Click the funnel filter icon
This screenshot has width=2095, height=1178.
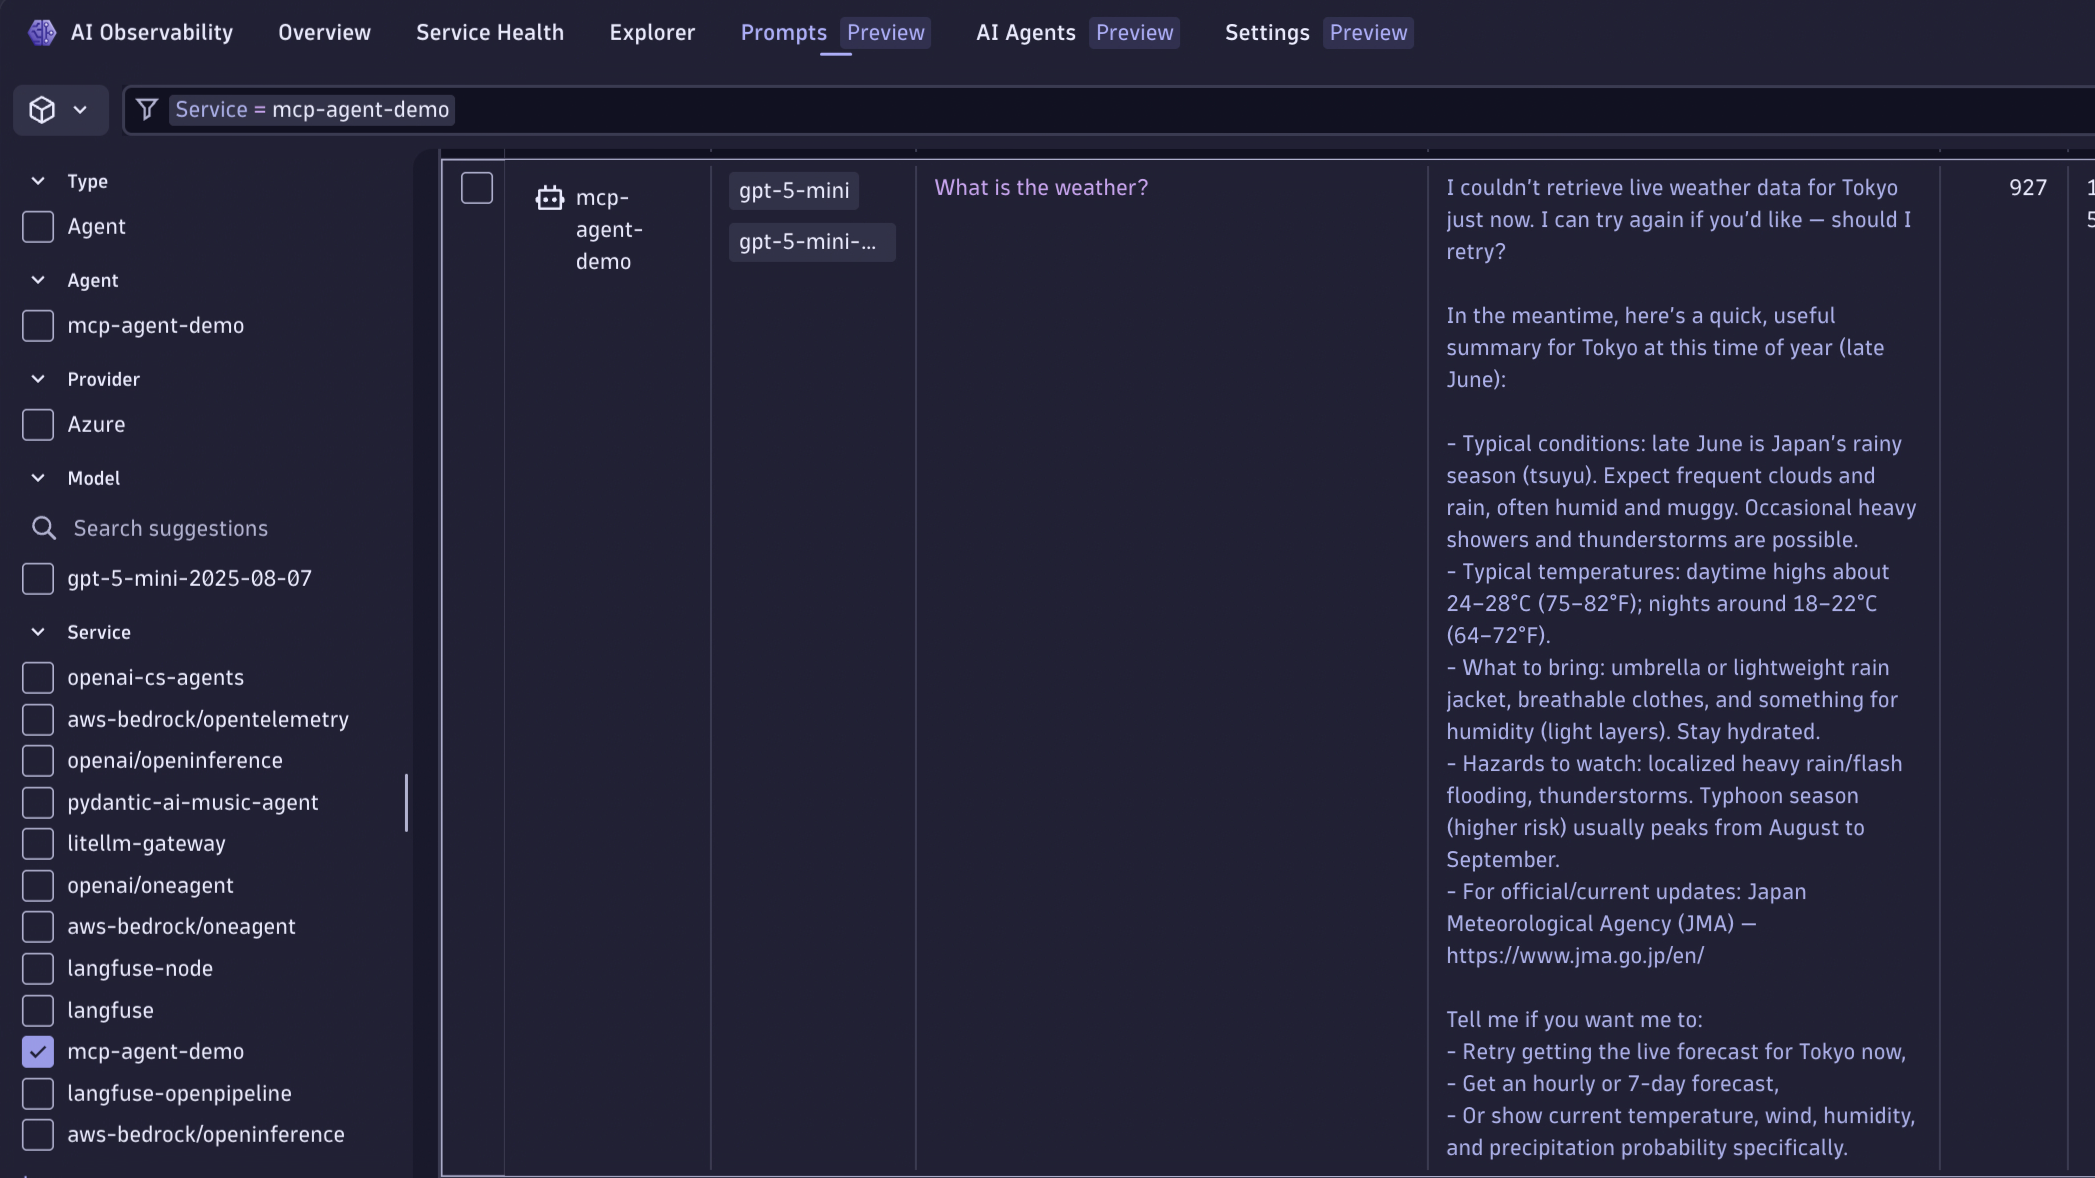click(147, 109)
